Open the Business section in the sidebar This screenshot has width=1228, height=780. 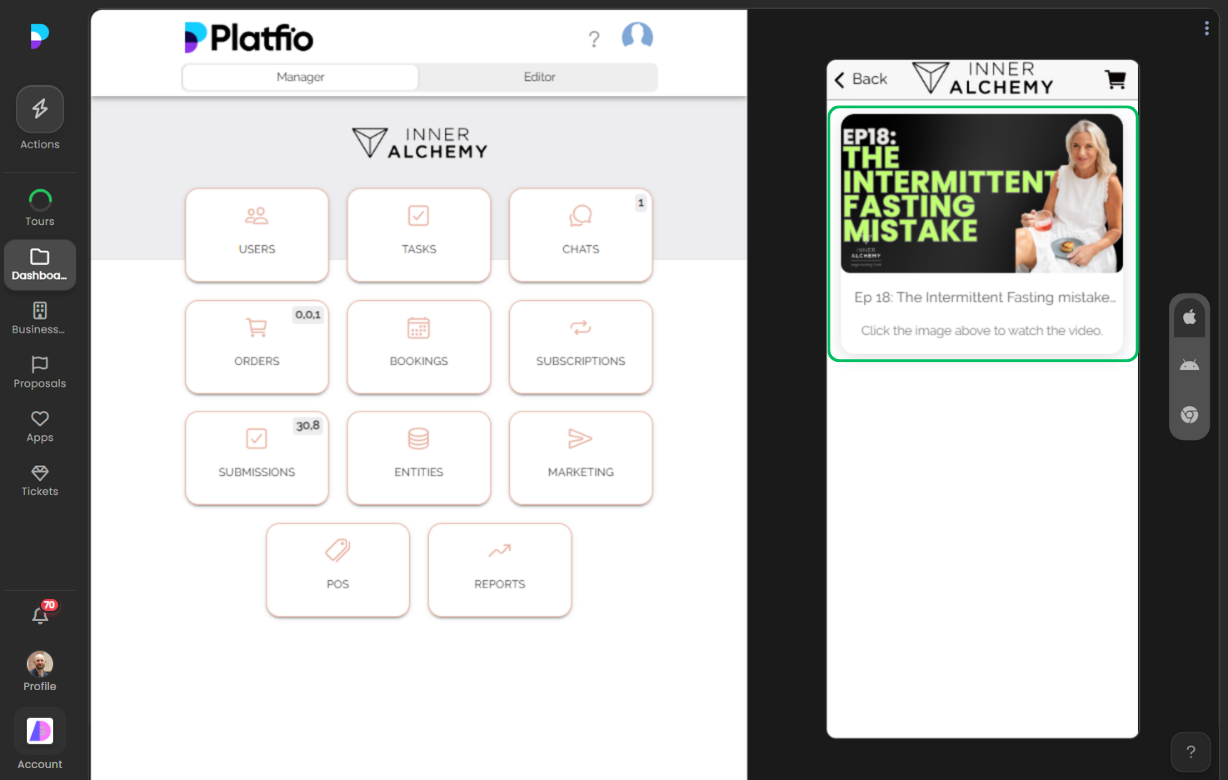[39, 318]
